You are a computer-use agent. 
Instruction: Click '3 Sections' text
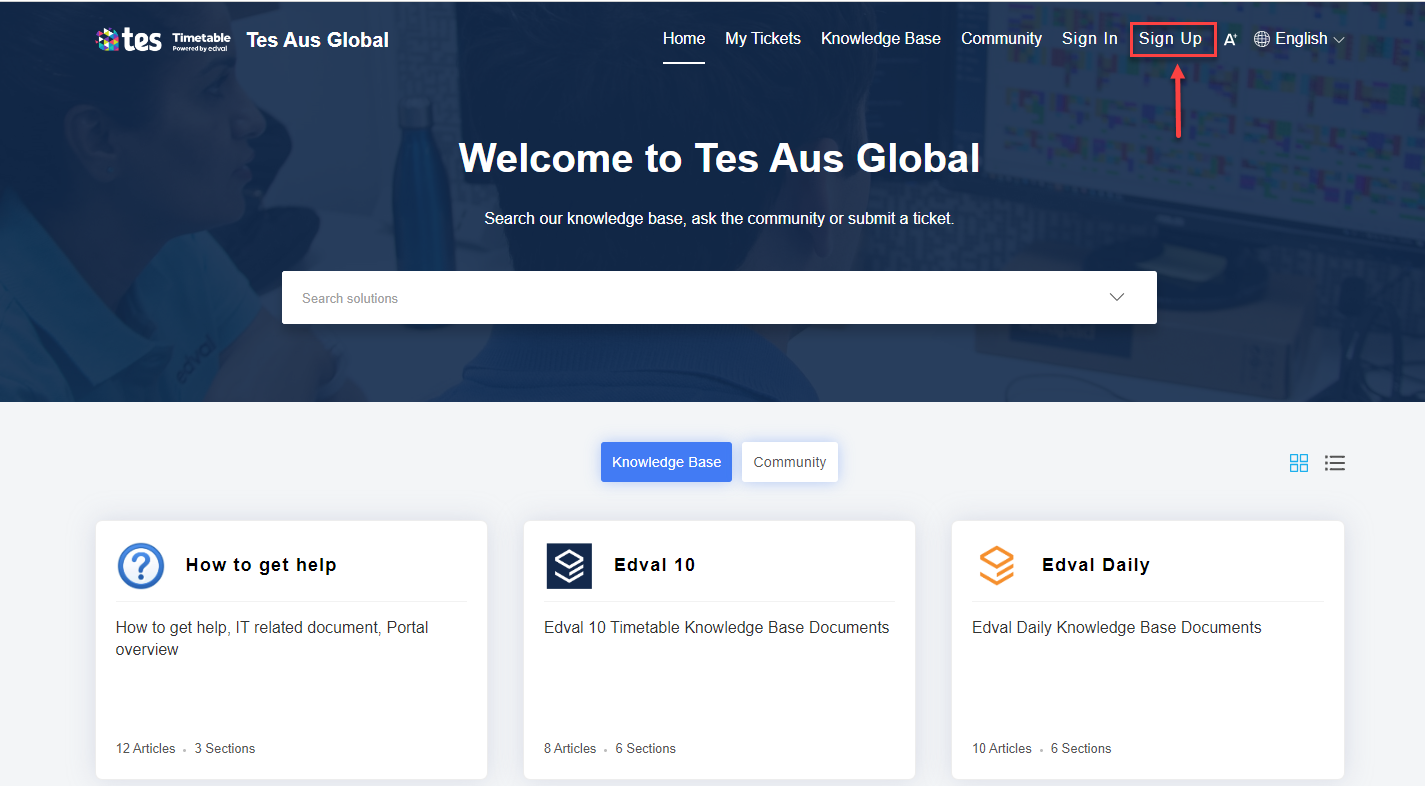tap(225, 748)
